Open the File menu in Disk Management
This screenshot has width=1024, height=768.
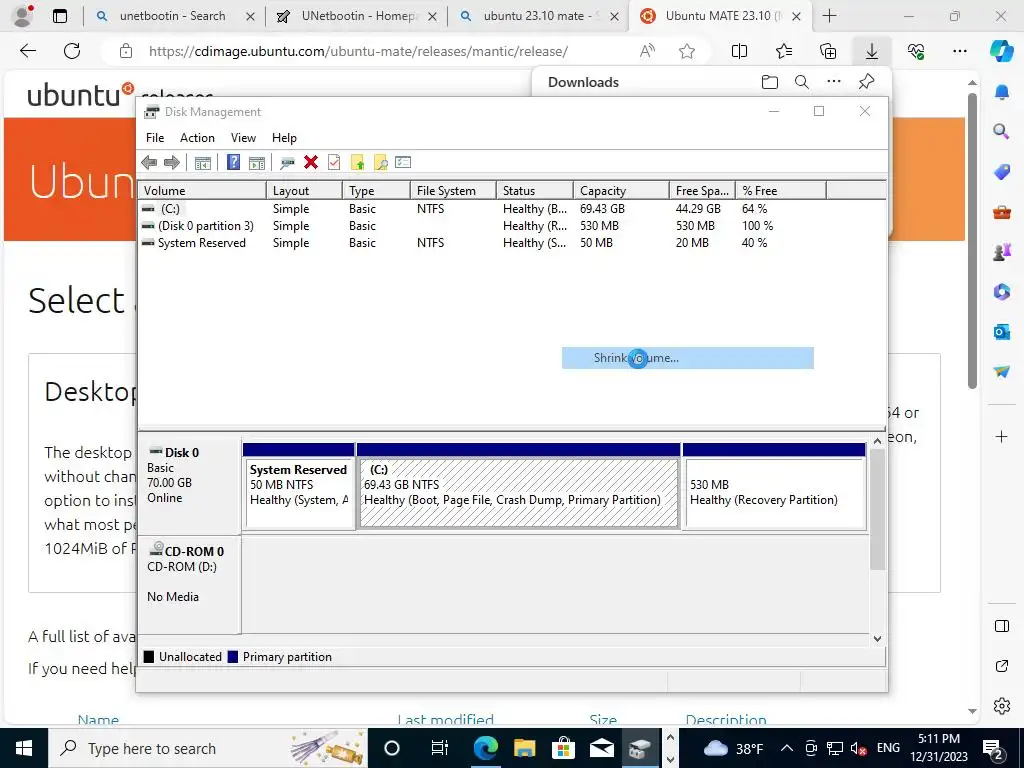tap(155, 138)
